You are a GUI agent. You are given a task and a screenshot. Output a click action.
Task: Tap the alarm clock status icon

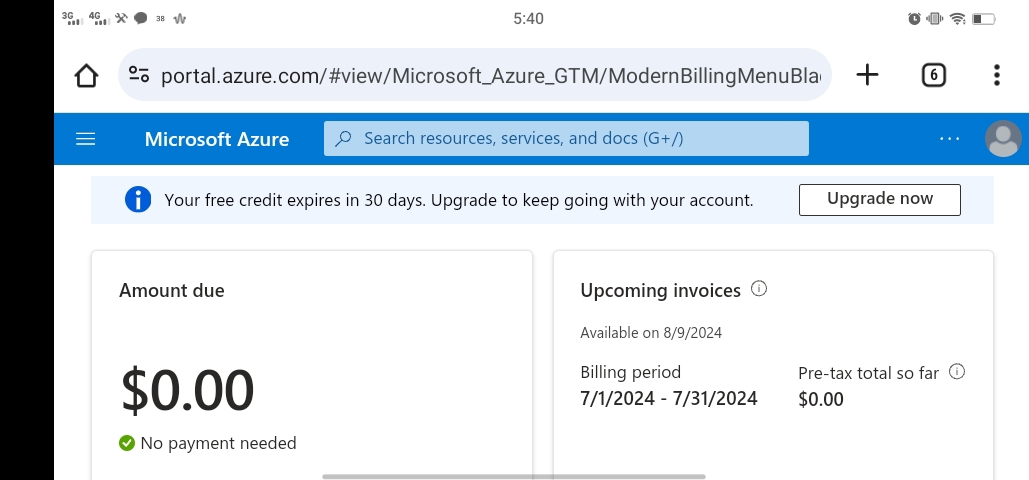click(x=914, y=18)
